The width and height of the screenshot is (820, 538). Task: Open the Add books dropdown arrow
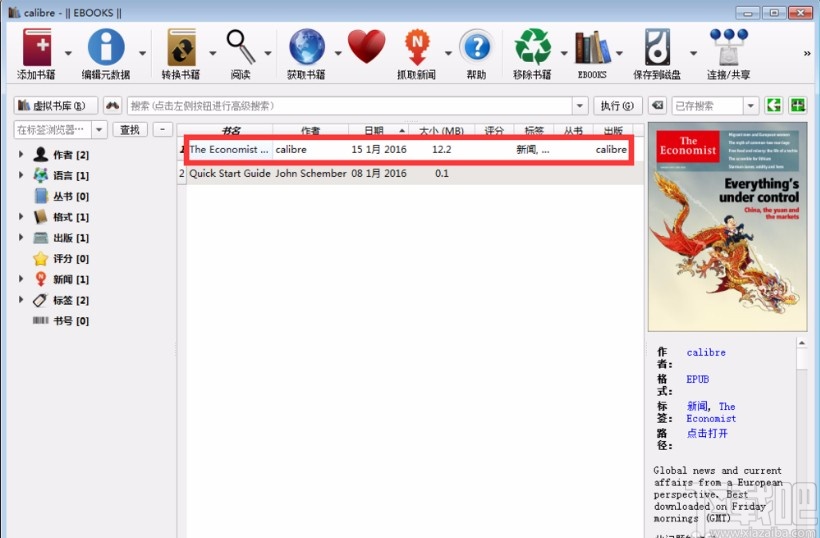(68, 53)
